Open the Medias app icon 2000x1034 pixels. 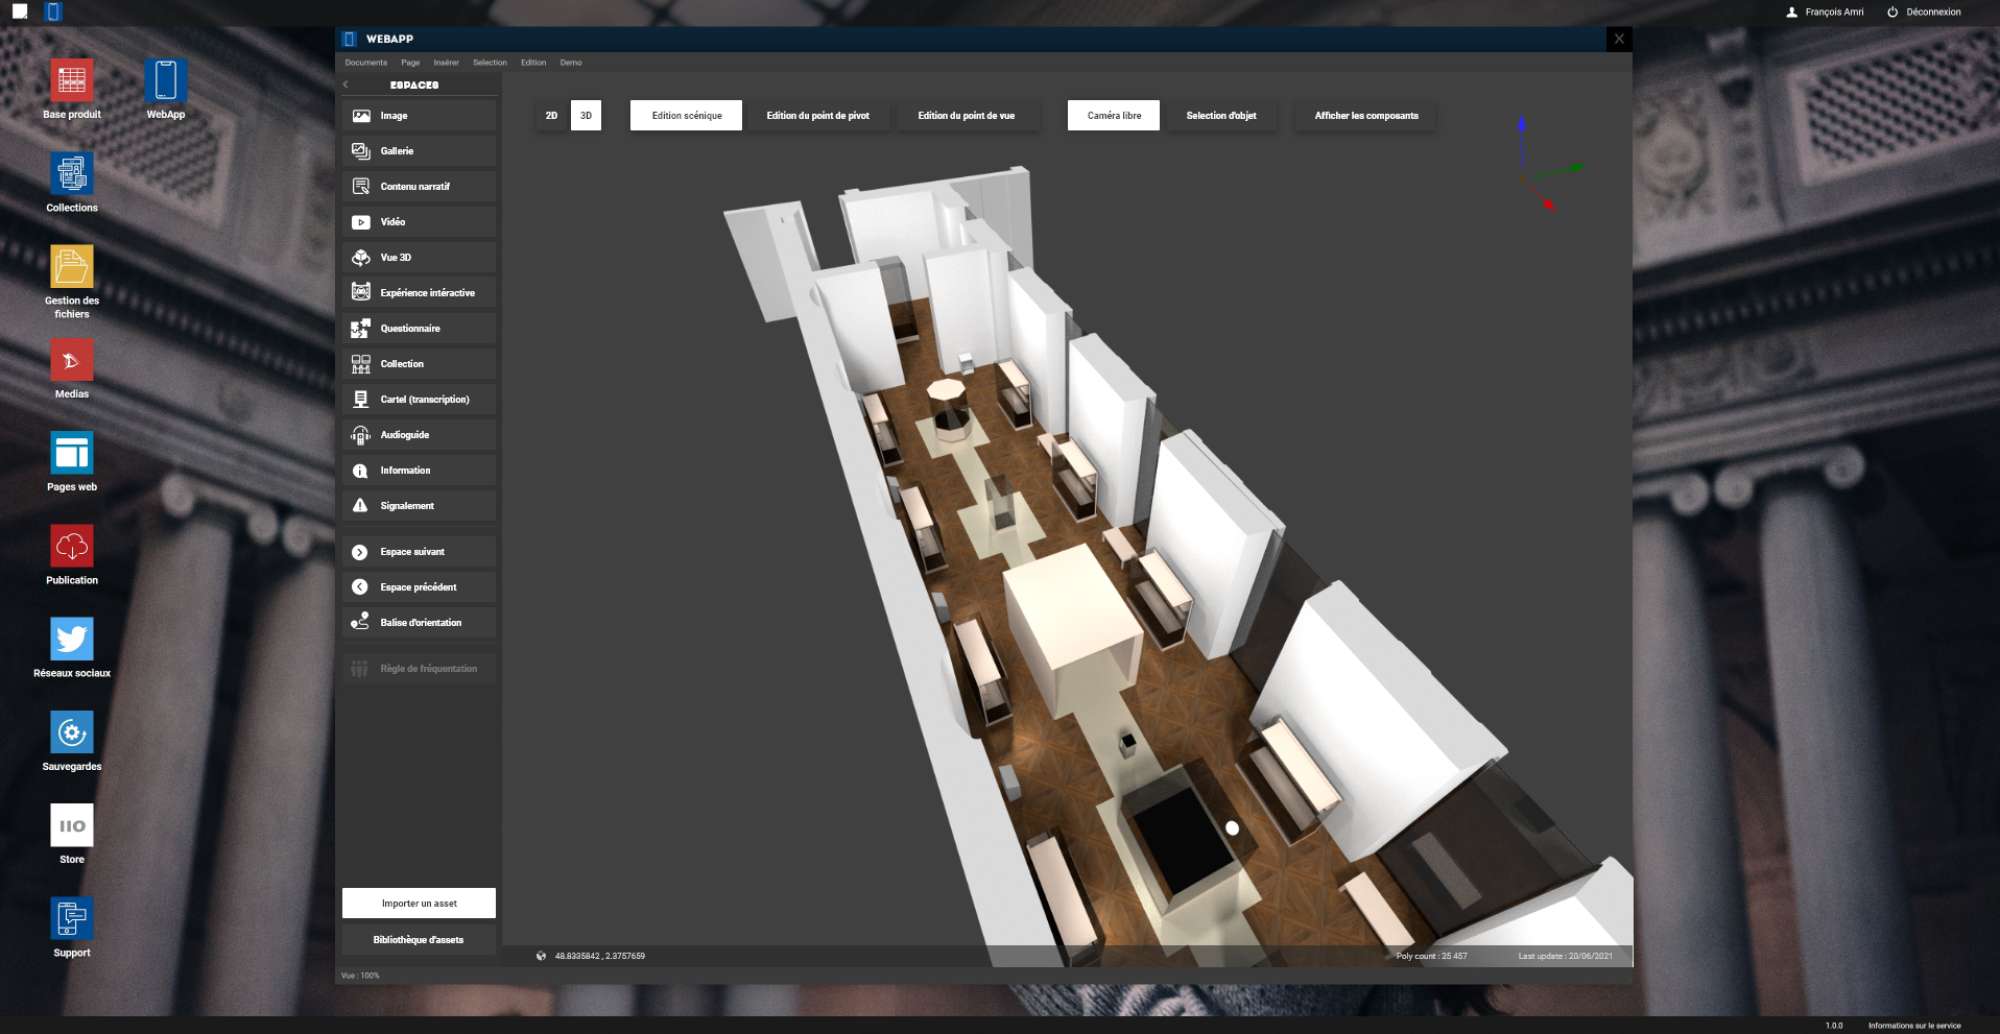coord(71,360)
